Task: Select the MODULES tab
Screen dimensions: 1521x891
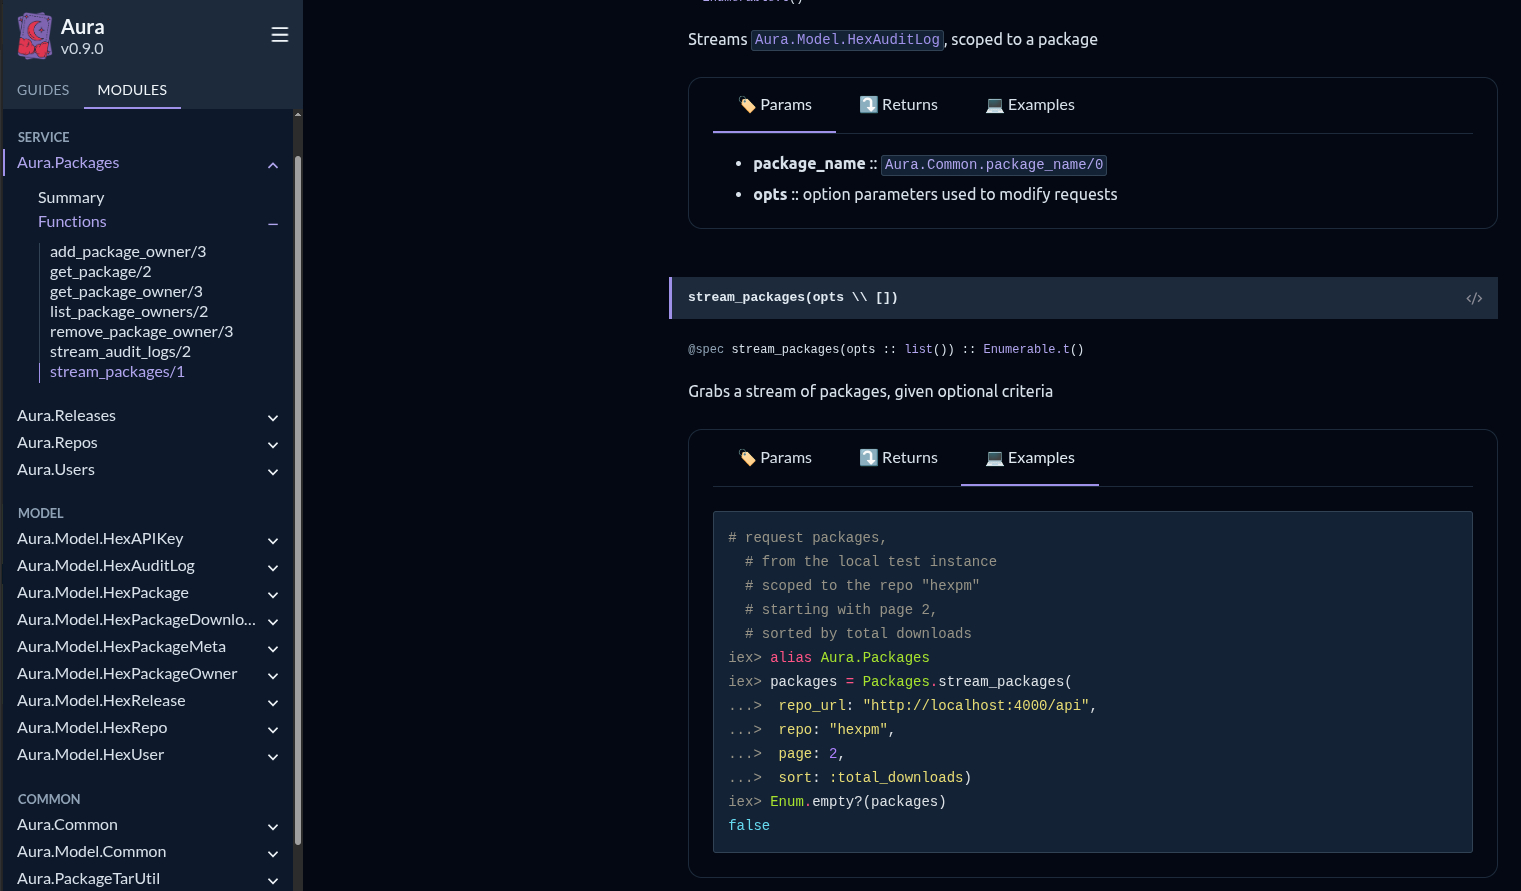Action: click(132, 90)
